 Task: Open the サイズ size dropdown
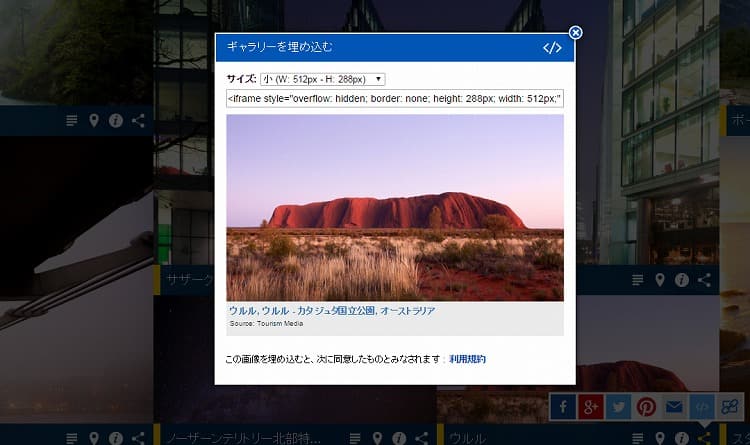(322, 79)
